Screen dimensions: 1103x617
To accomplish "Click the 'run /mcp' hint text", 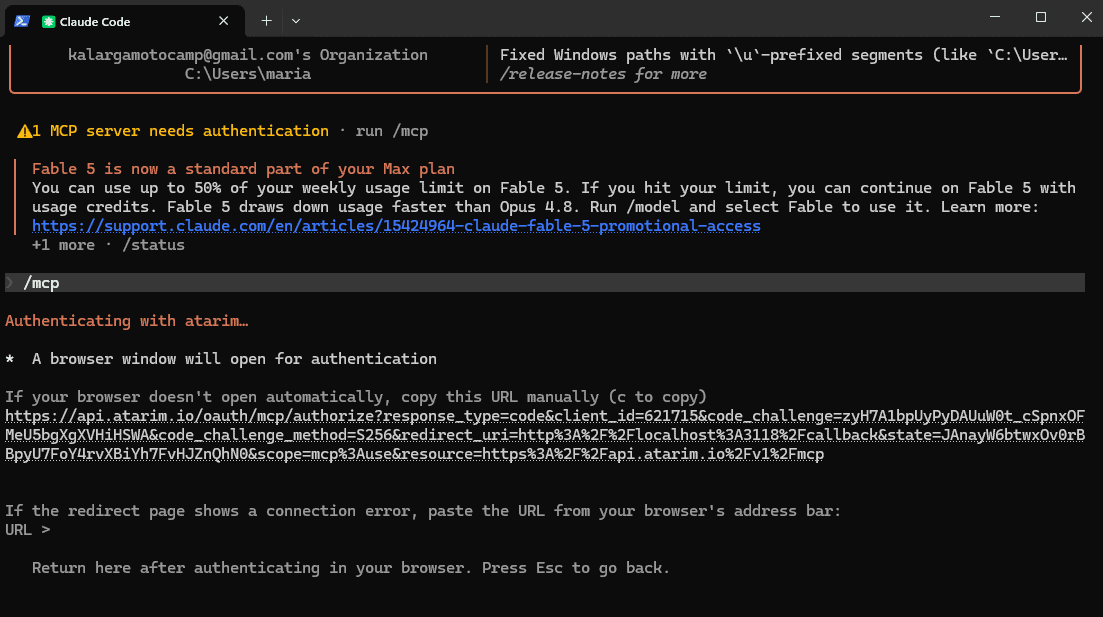I will click(392, 131).
